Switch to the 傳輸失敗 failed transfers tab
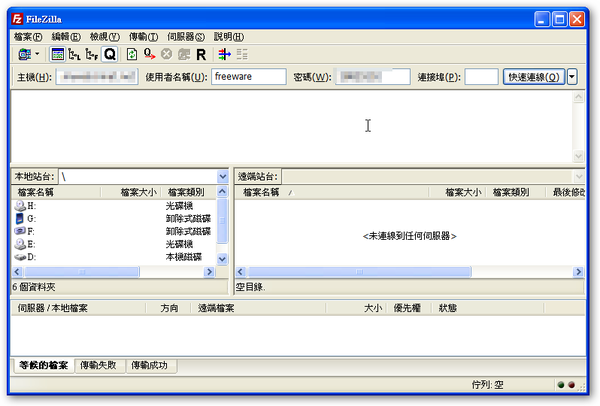The height and width of the screenshot is (406, 600). point(98,365)
